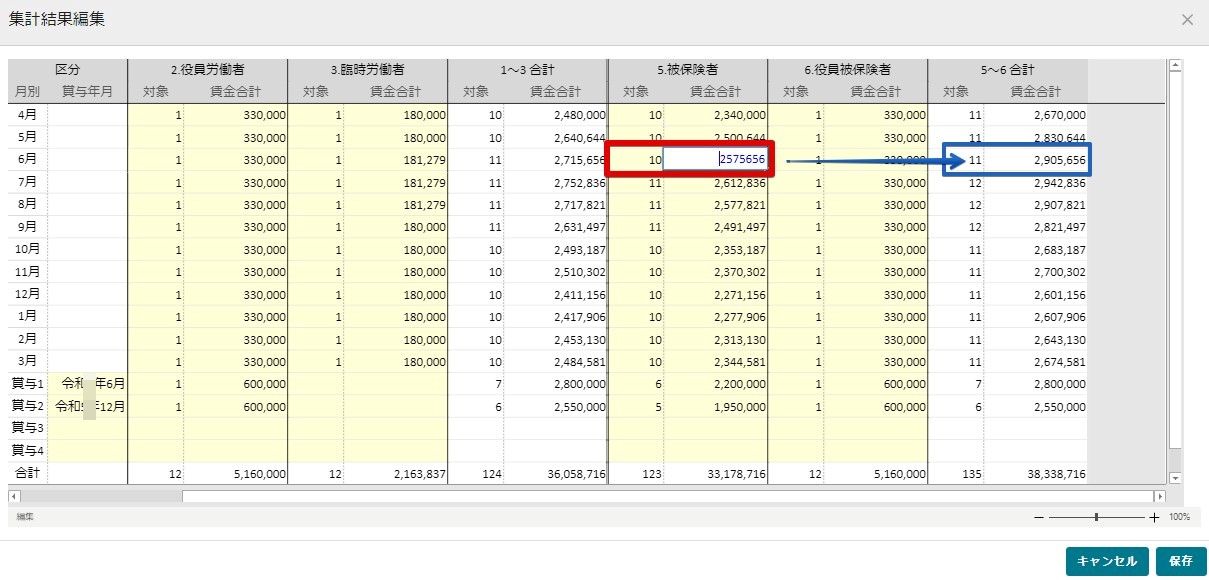Screen dimensions: 1209x580
Task: Click the 7月 臨時労働者 cell showing 181,279
Action: tap(395, 182)
